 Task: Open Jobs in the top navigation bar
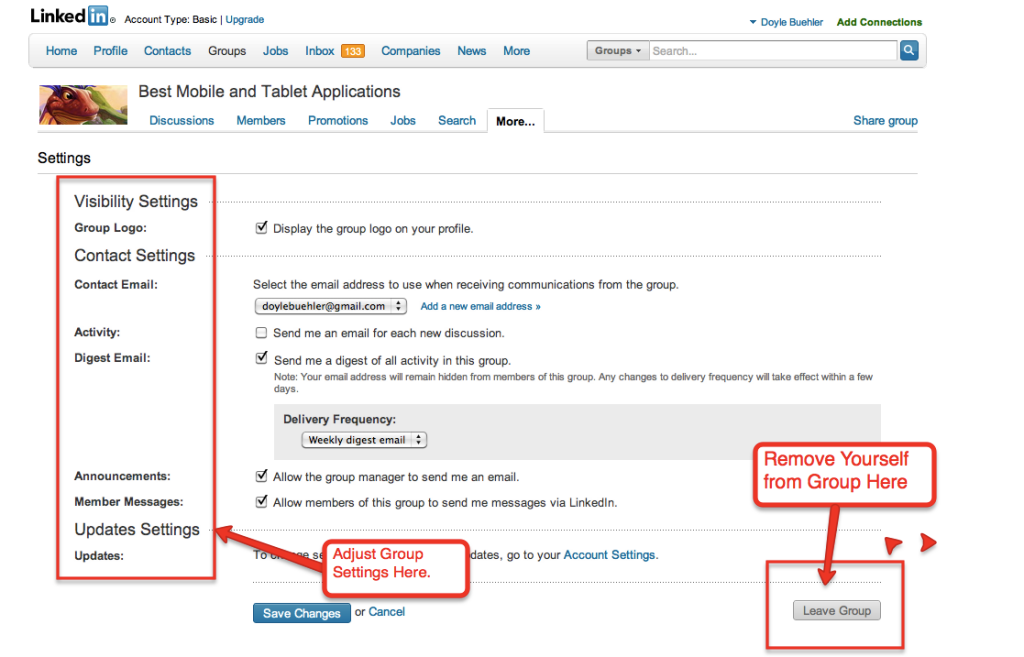[x=276, y=51]
